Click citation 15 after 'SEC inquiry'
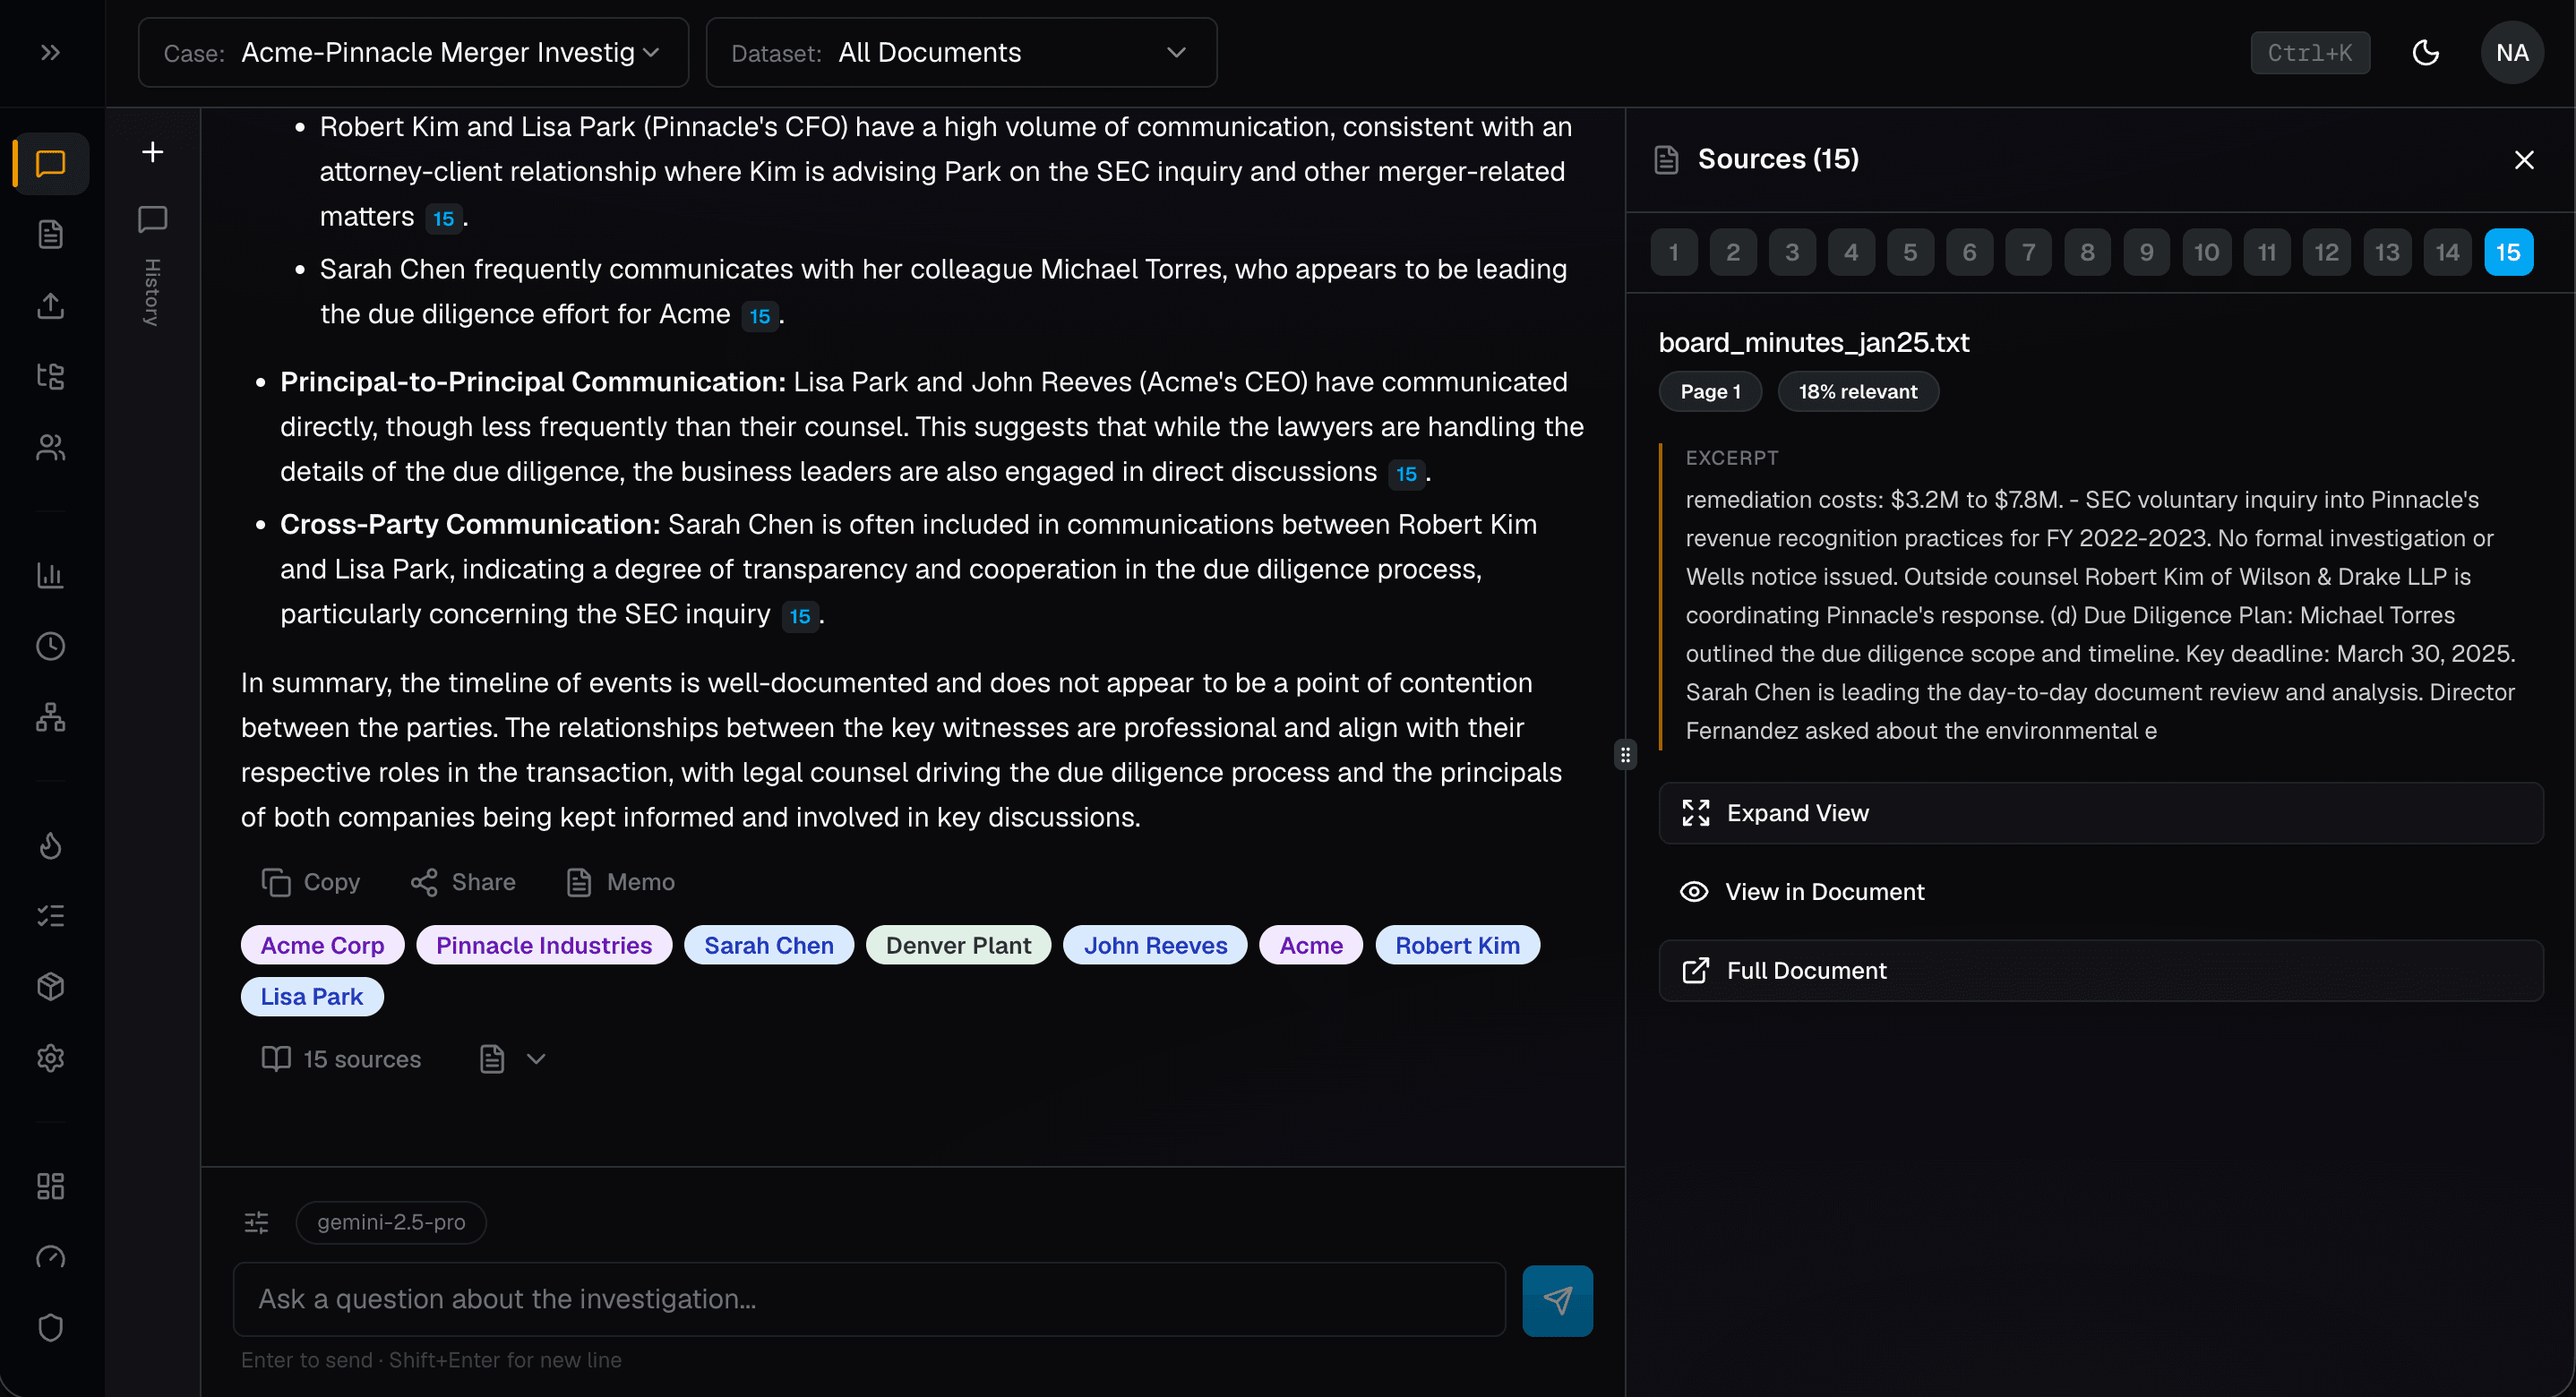Screen dimensions: 2576x1397 799,616
